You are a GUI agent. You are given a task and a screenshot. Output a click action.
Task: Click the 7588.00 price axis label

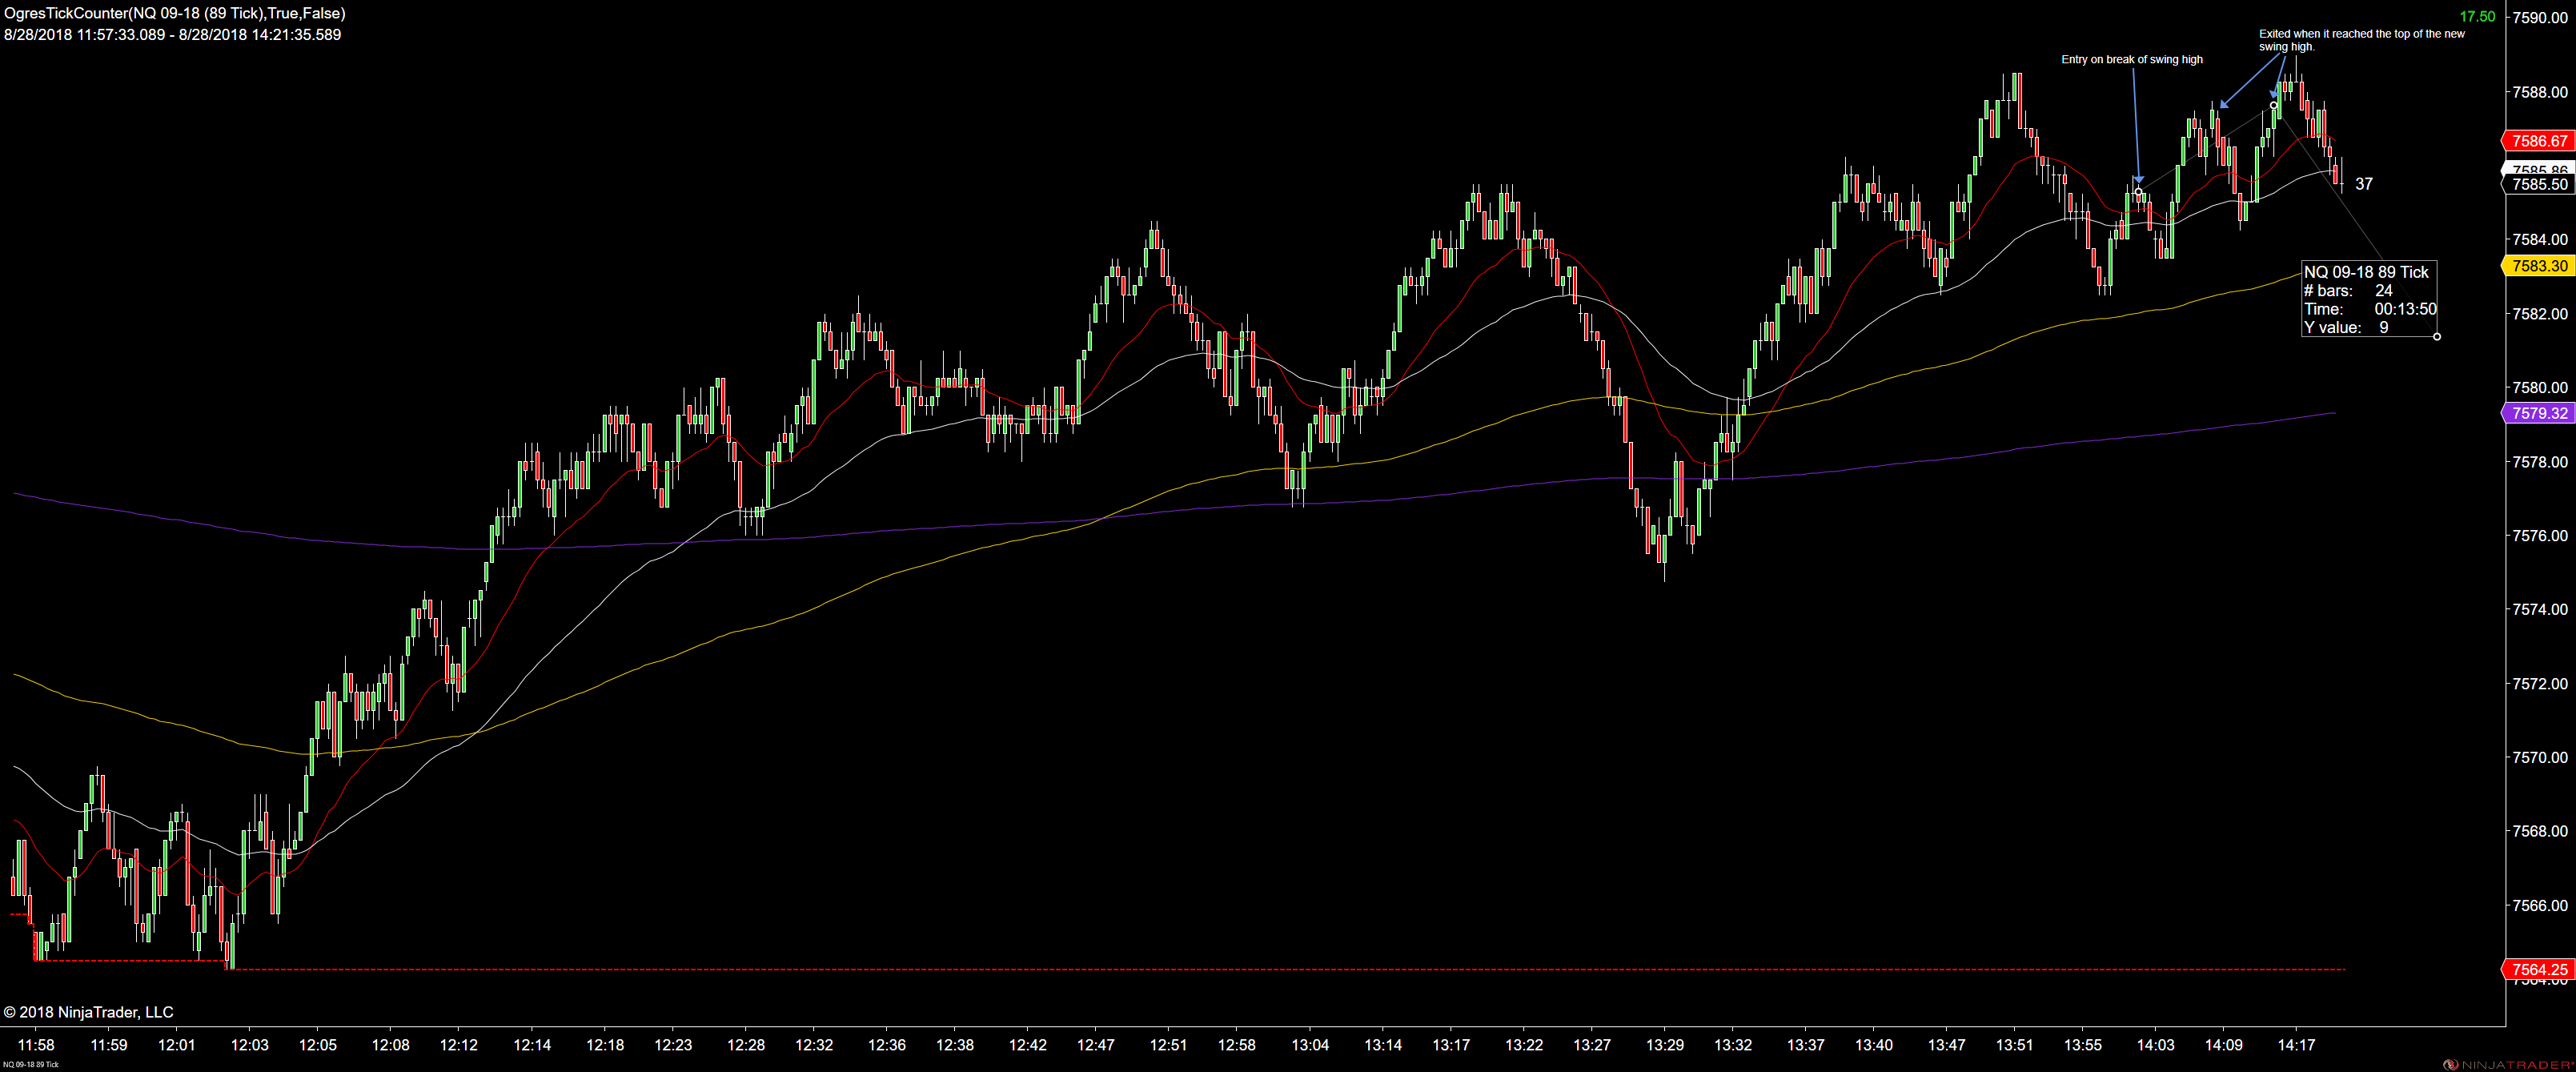(x=2540, y=92)
